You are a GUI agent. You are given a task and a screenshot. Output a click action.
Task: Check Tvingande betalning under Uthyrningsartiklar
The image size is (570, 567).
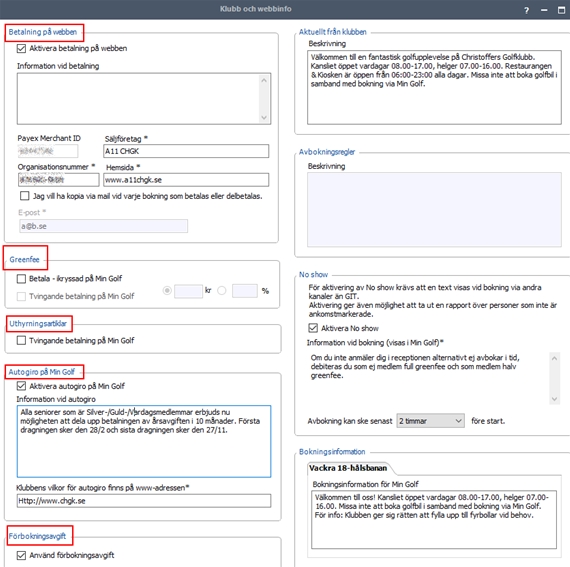21,341
